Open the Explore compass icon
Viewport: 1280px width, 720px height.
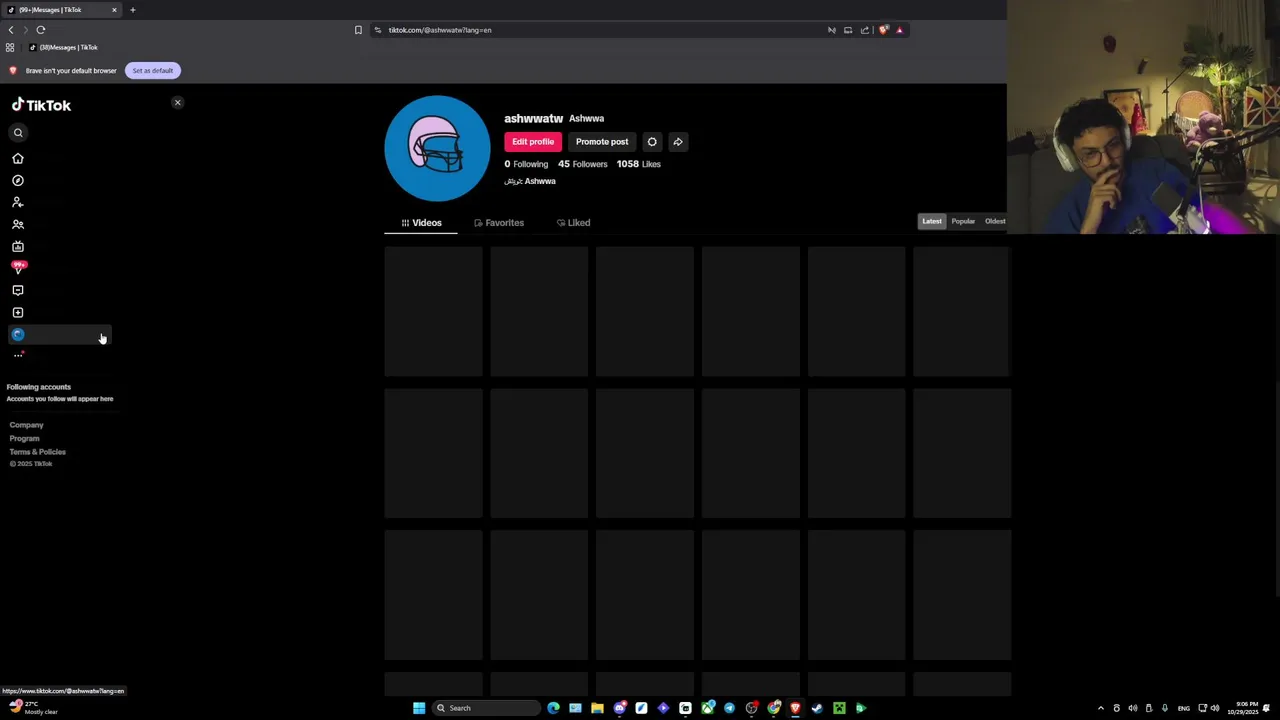click(x=18, y=181)
